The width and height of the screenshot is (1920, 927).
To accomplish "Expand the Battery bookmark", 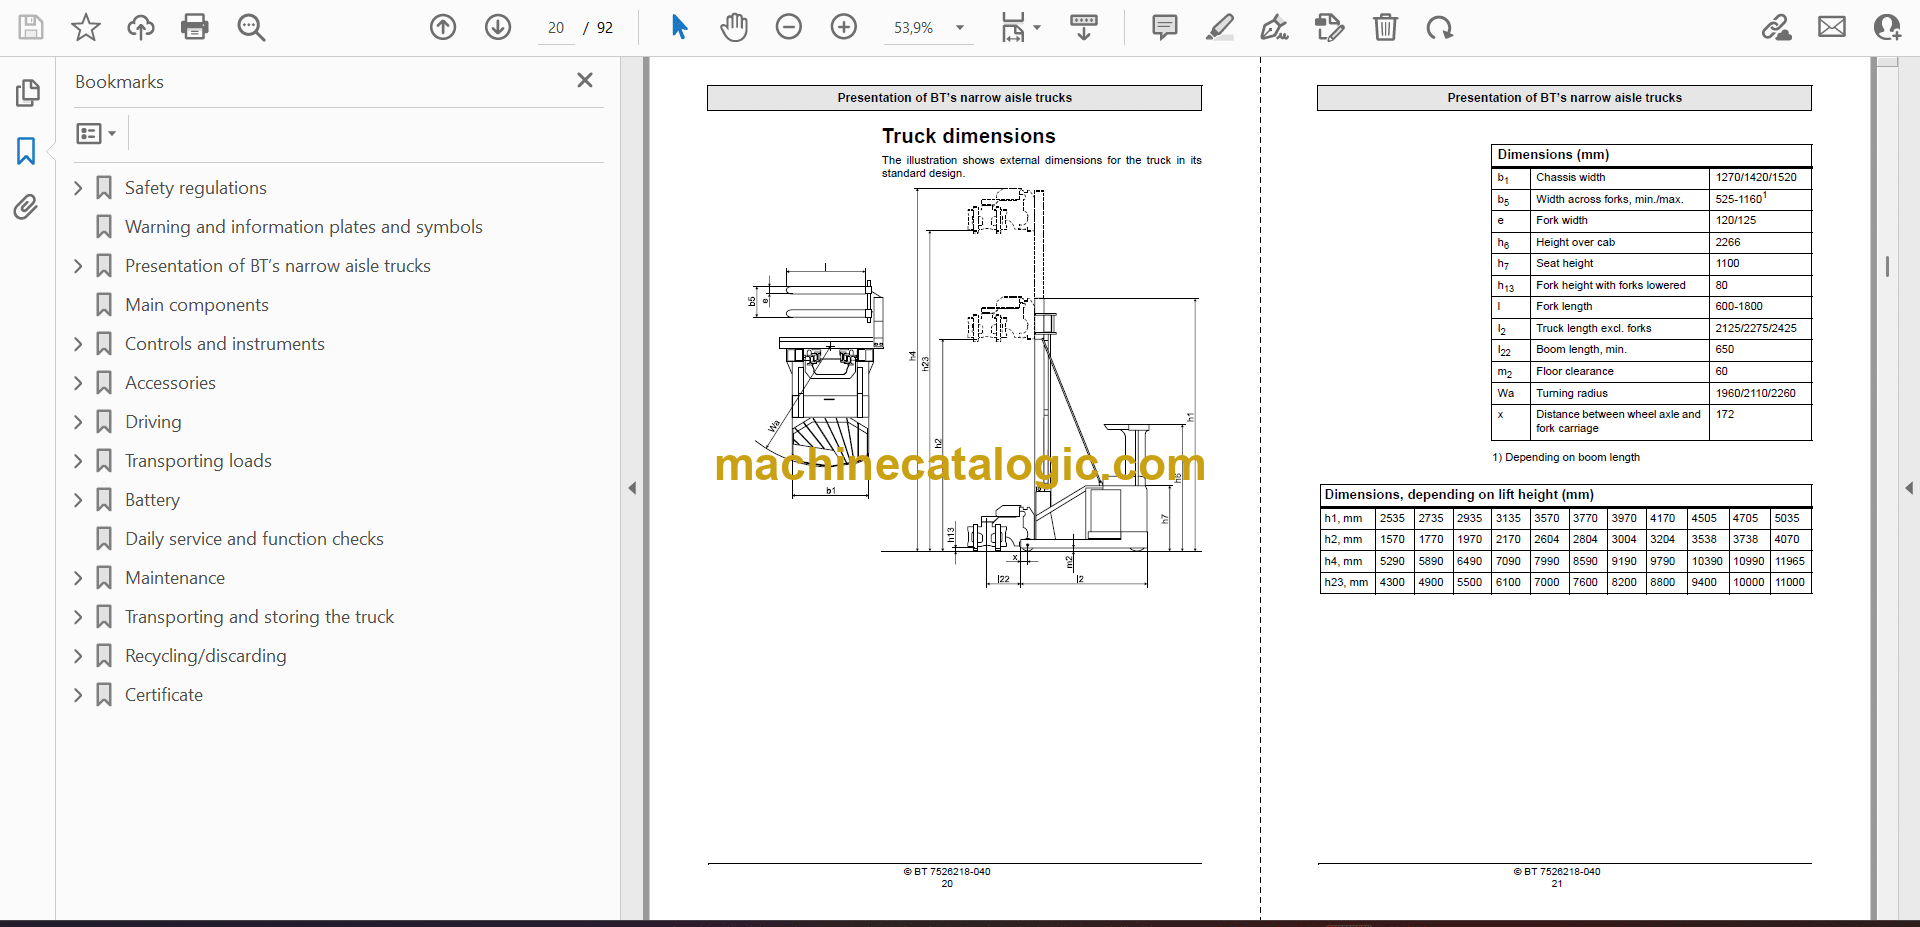I will click(x=78, y=500).
